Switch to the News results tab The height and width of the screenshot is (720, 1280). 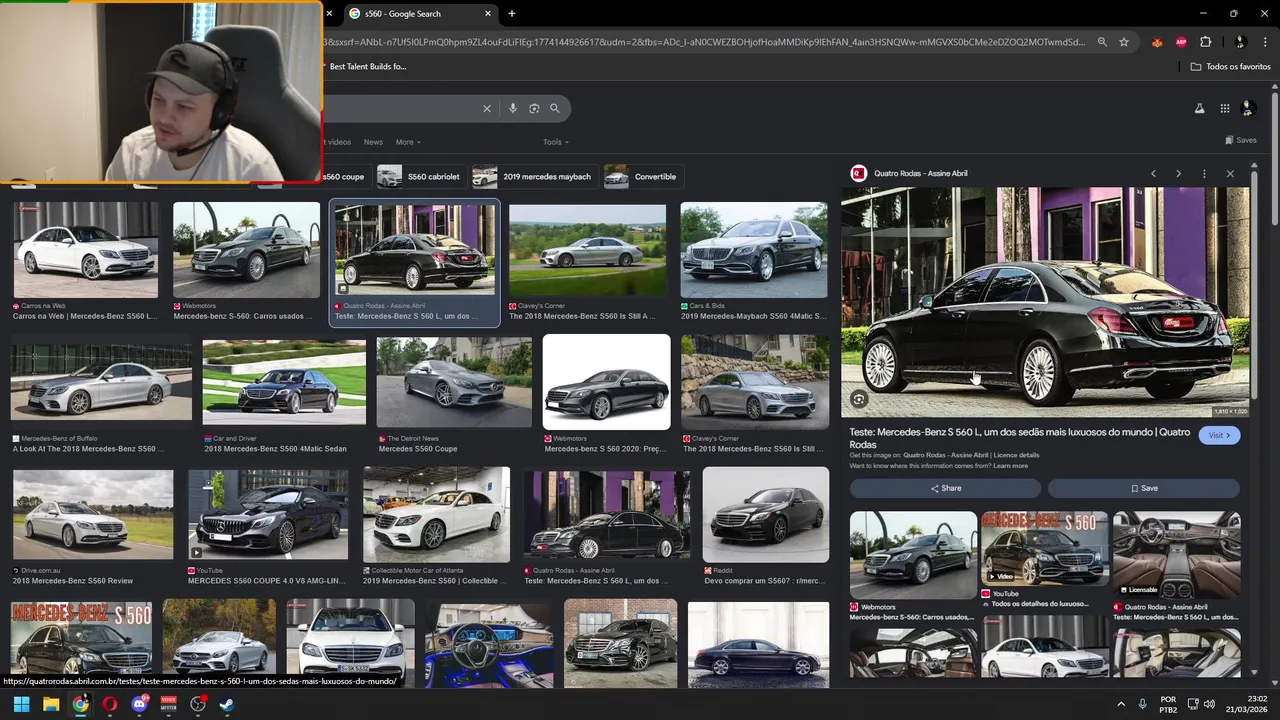373,142
